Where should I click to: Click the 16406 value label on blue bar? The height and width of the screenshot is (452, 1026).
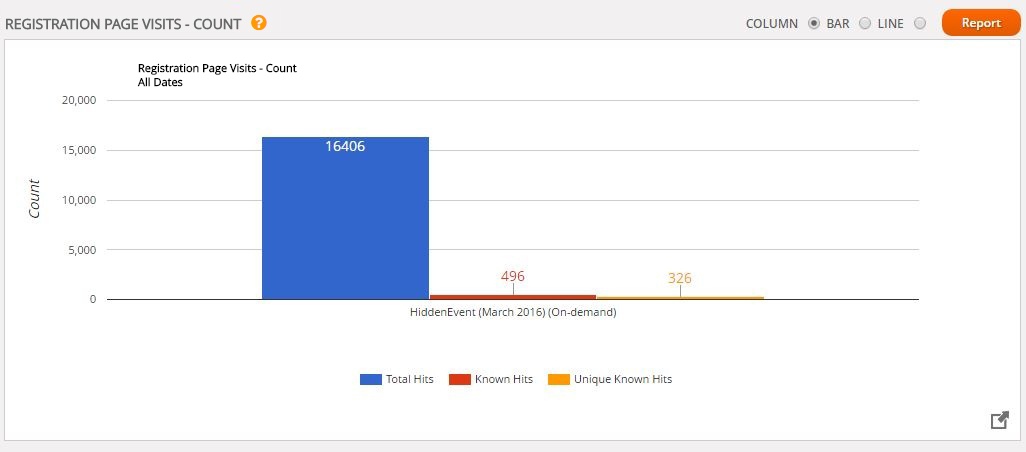point(345,147)
